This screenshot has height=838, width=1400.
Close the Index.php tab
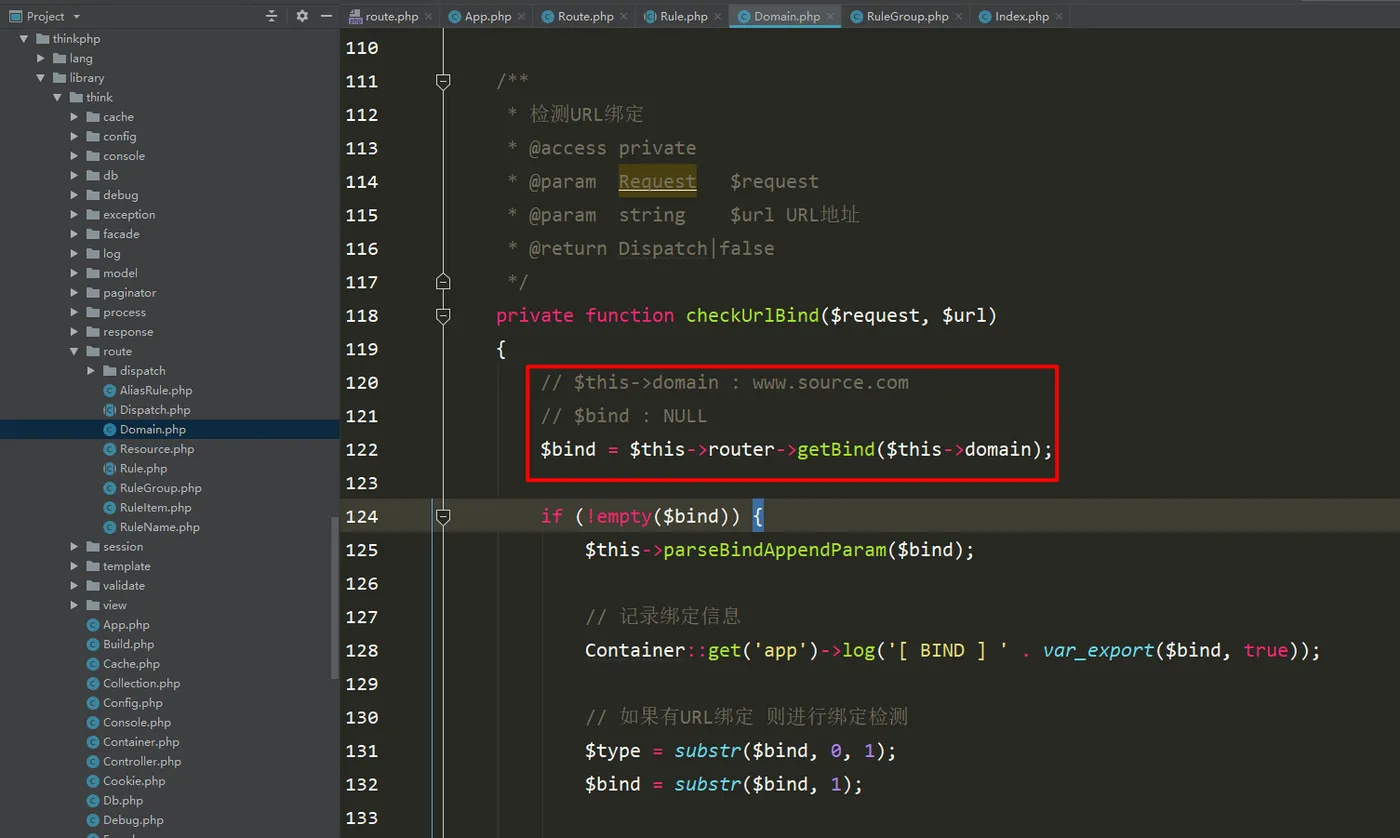coord(1059,16)
